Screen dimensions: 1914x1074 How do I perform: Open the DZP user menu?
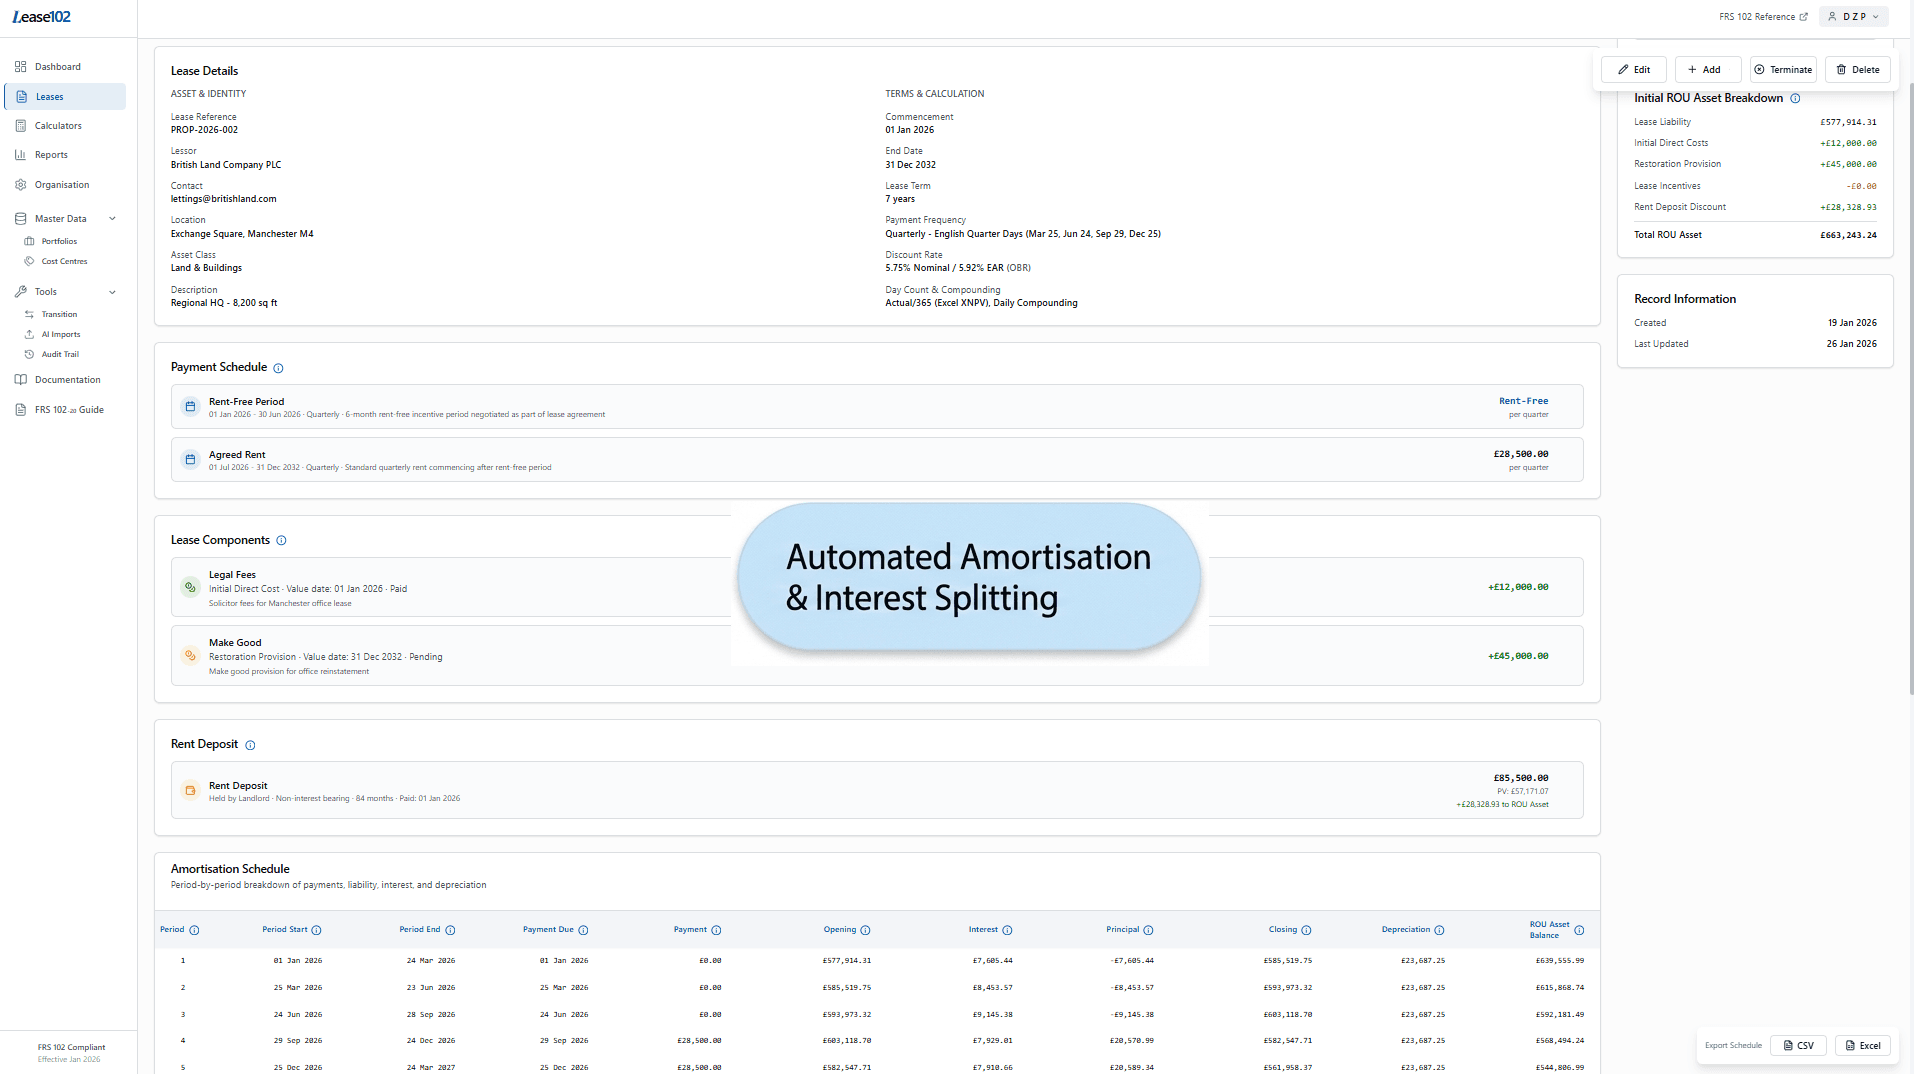click(1852, 16)
